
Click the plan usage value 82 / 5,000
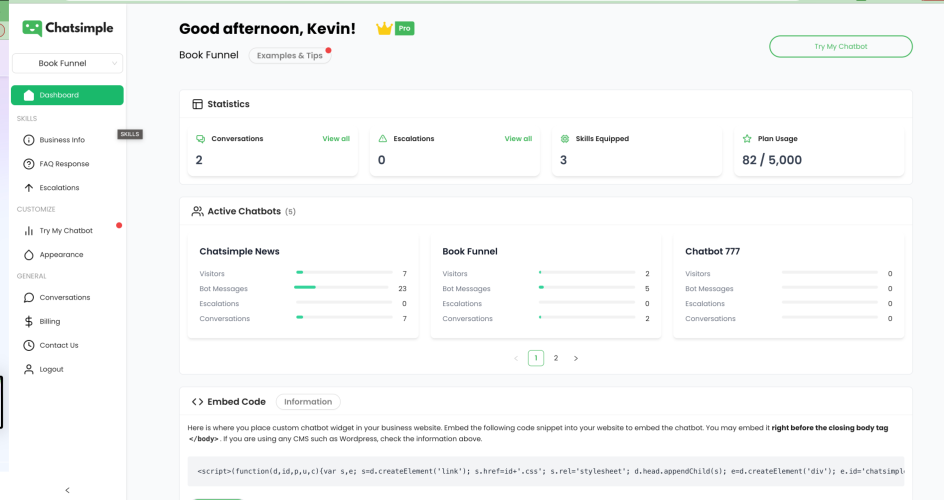click(x=772, y=160)
